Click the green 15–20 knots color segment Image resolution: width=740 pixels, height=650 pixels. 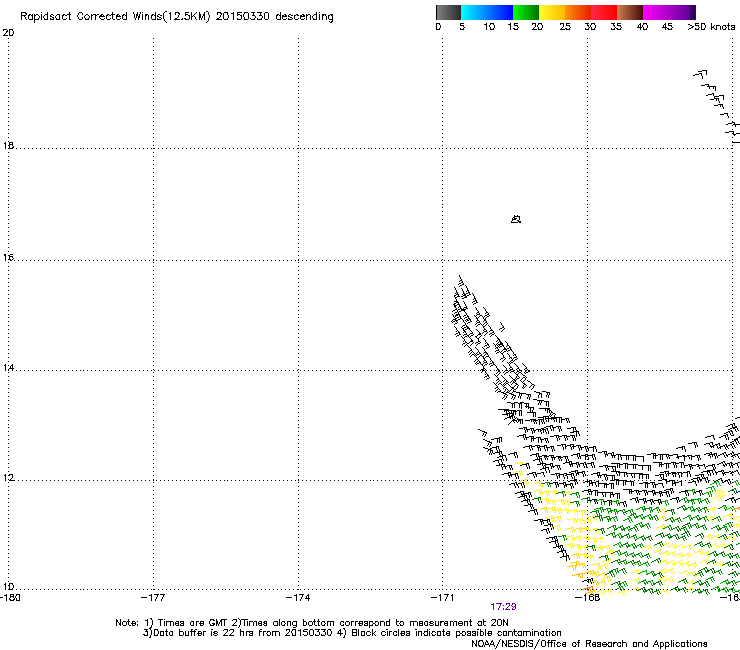[526, 12]
